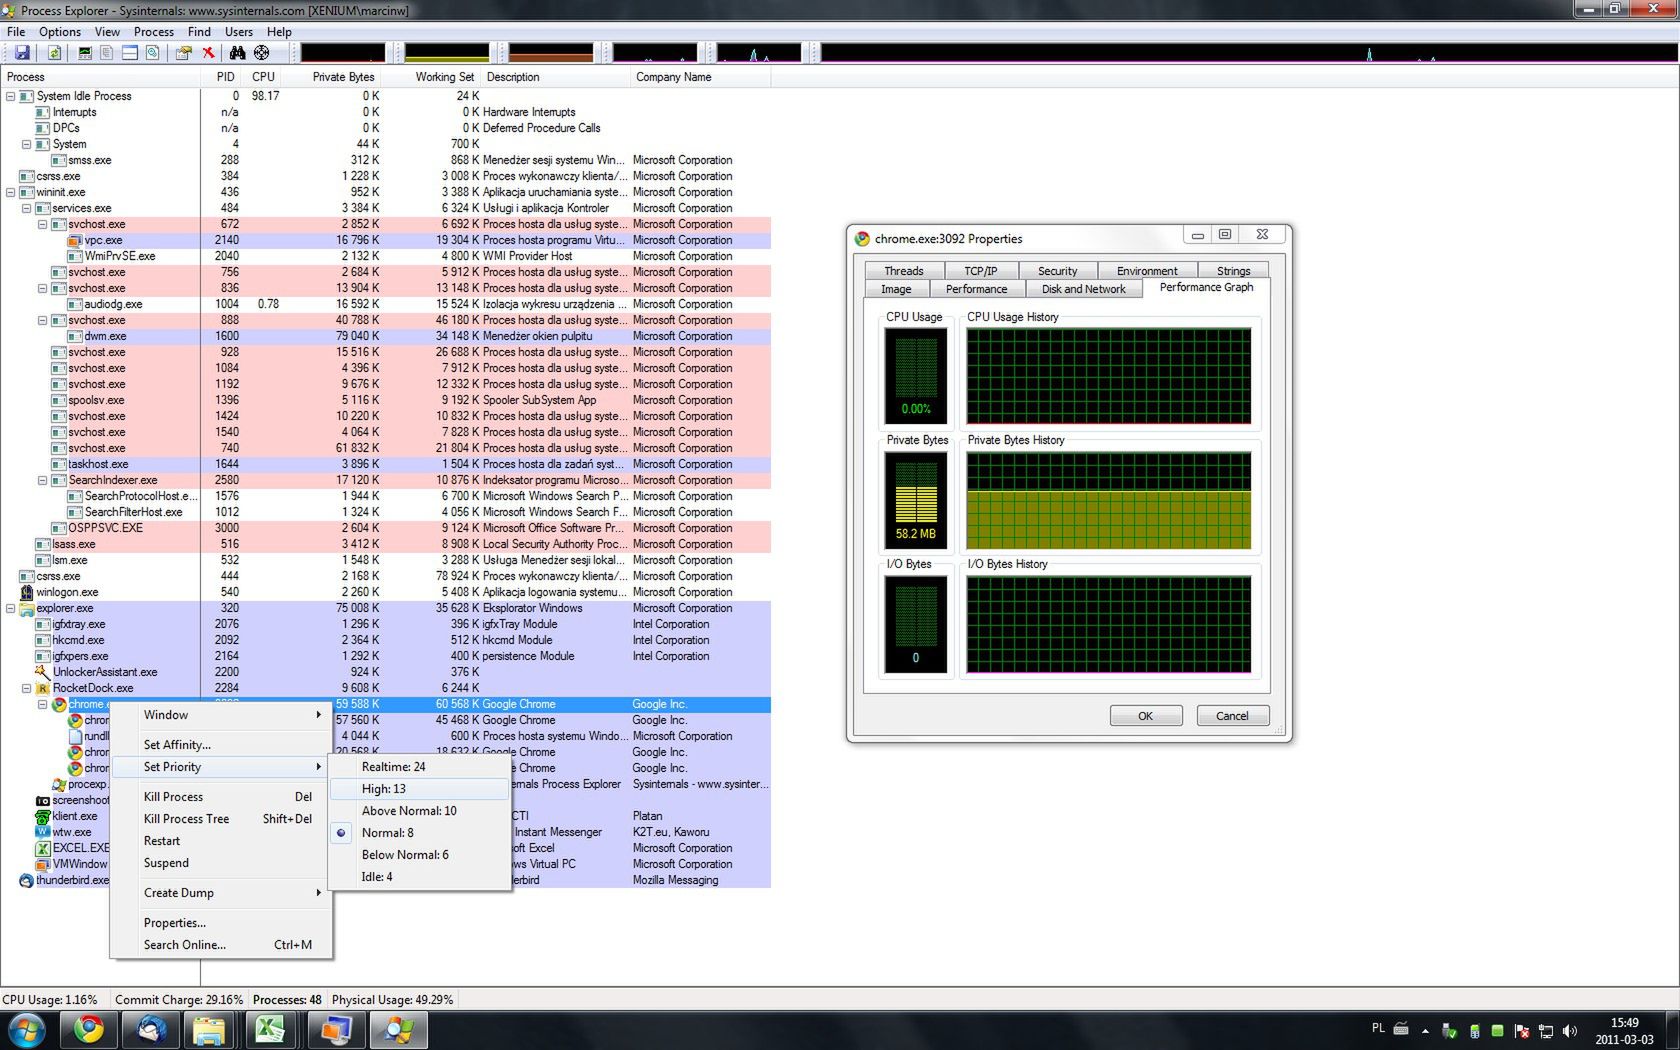
Task: Open the Options menu
Action: (x=60, y=32)
